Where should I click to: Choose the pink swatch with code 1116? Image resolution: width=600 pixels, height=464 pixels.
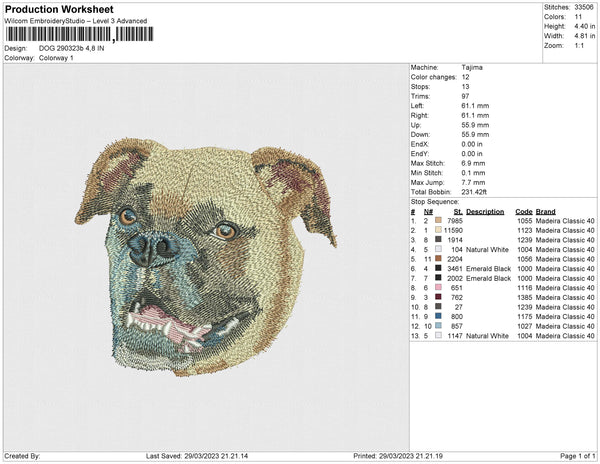pos(438,288)
